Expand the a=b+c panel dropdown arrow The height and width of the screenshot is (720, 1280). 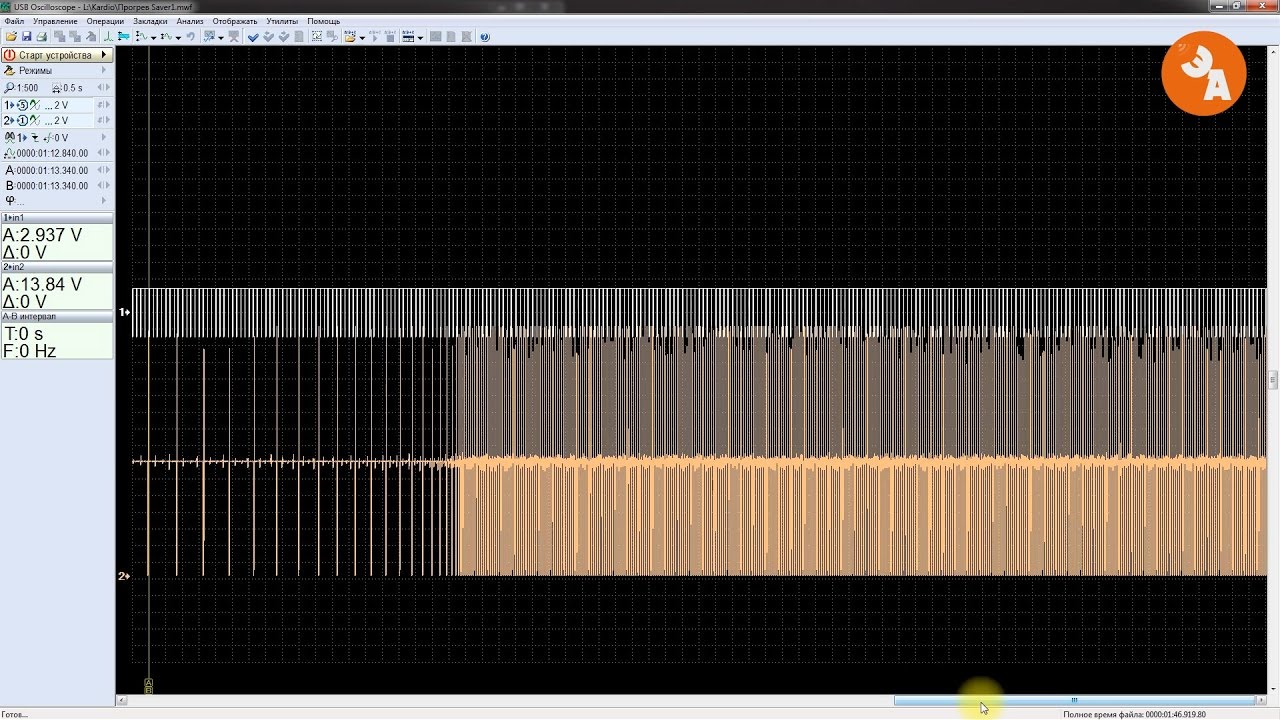[420, 38]
